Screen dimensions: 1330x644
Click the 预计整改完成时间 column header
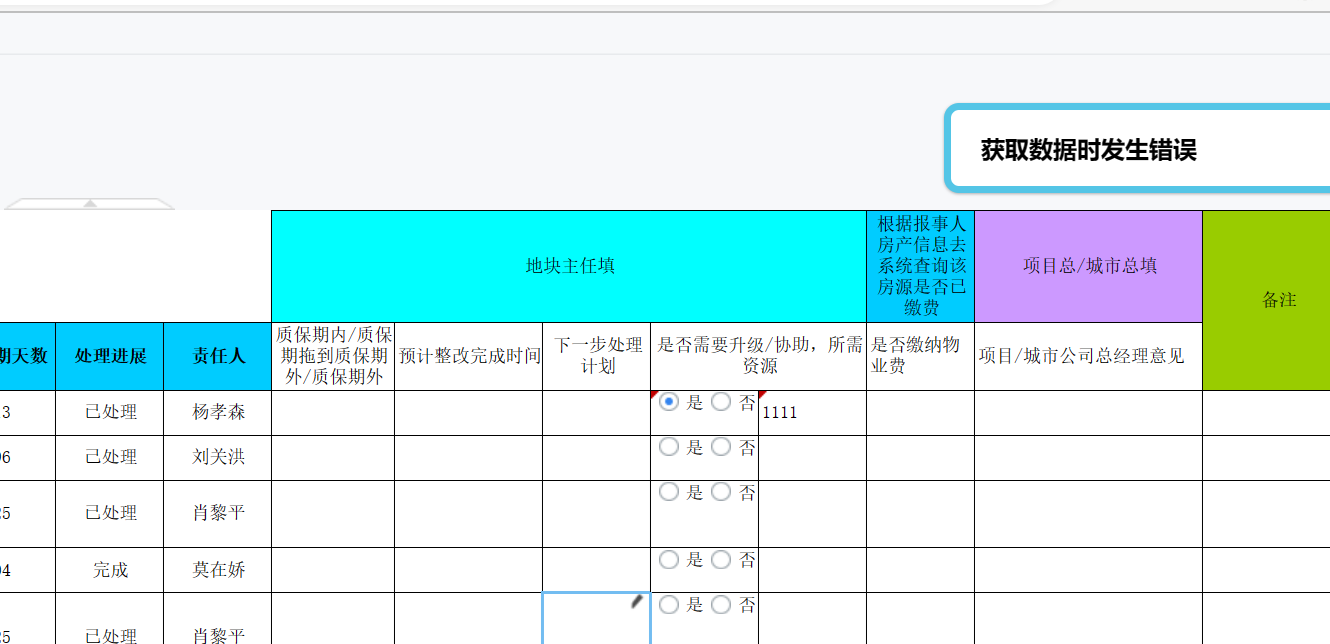point(469,356)
